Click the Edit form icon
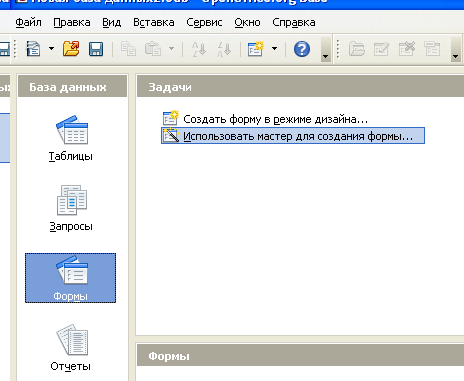The width and height of the screenshot is (464, 381). (x=381, y=49)
